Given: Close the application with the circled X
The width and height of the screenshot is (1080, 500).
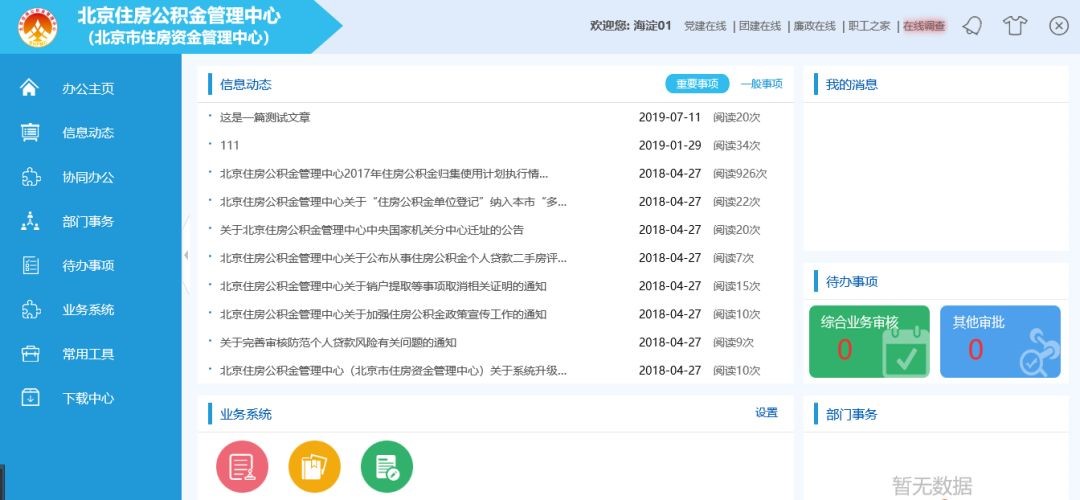Looking at the screenshot, I should point(1058,26).
